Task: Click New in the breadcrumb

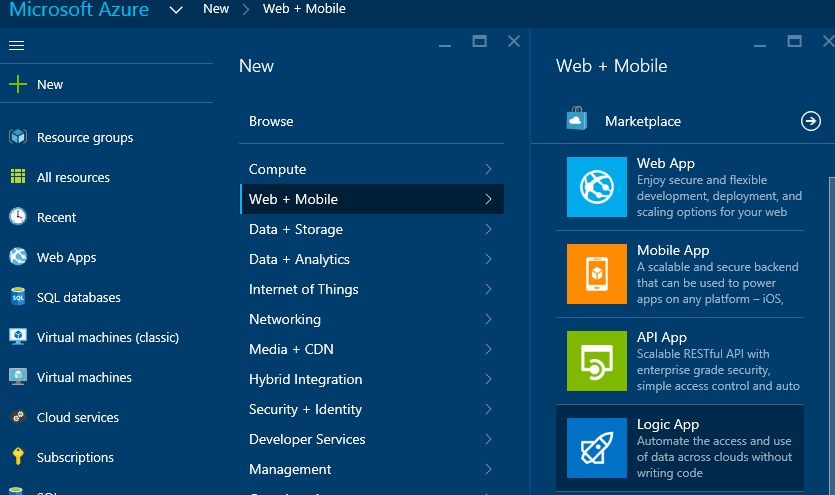Action: (215, 9)
